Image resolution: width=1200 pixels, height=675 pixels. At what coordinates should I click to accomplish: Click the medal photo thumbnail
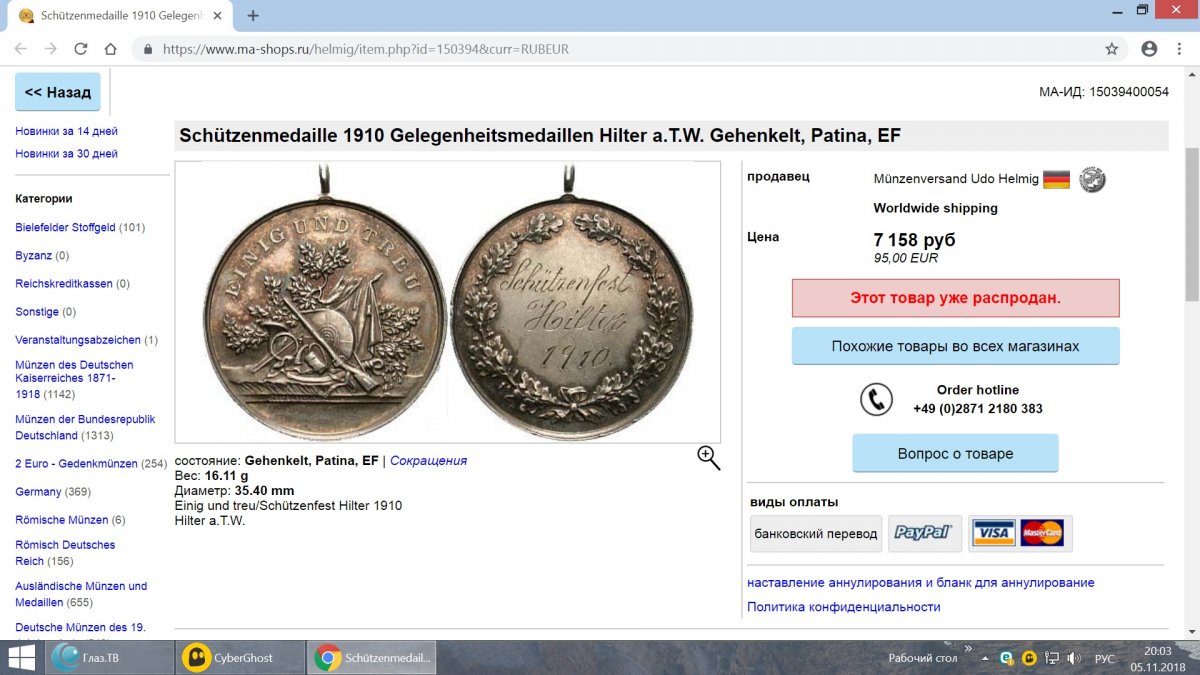click(448, 302)
